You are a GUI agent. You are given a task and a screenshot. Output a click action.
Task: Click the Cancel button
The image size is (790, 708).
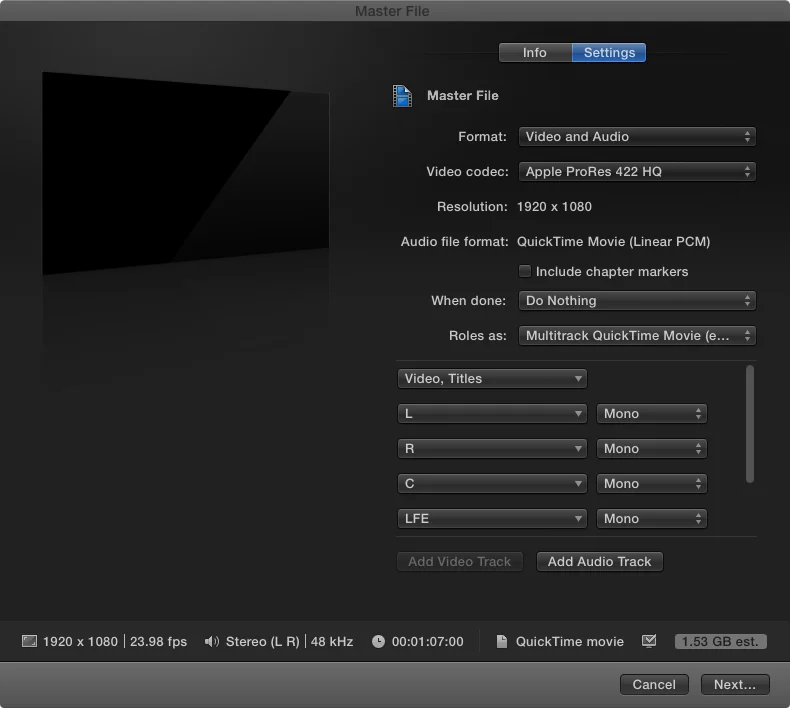(x=654, y=684)
